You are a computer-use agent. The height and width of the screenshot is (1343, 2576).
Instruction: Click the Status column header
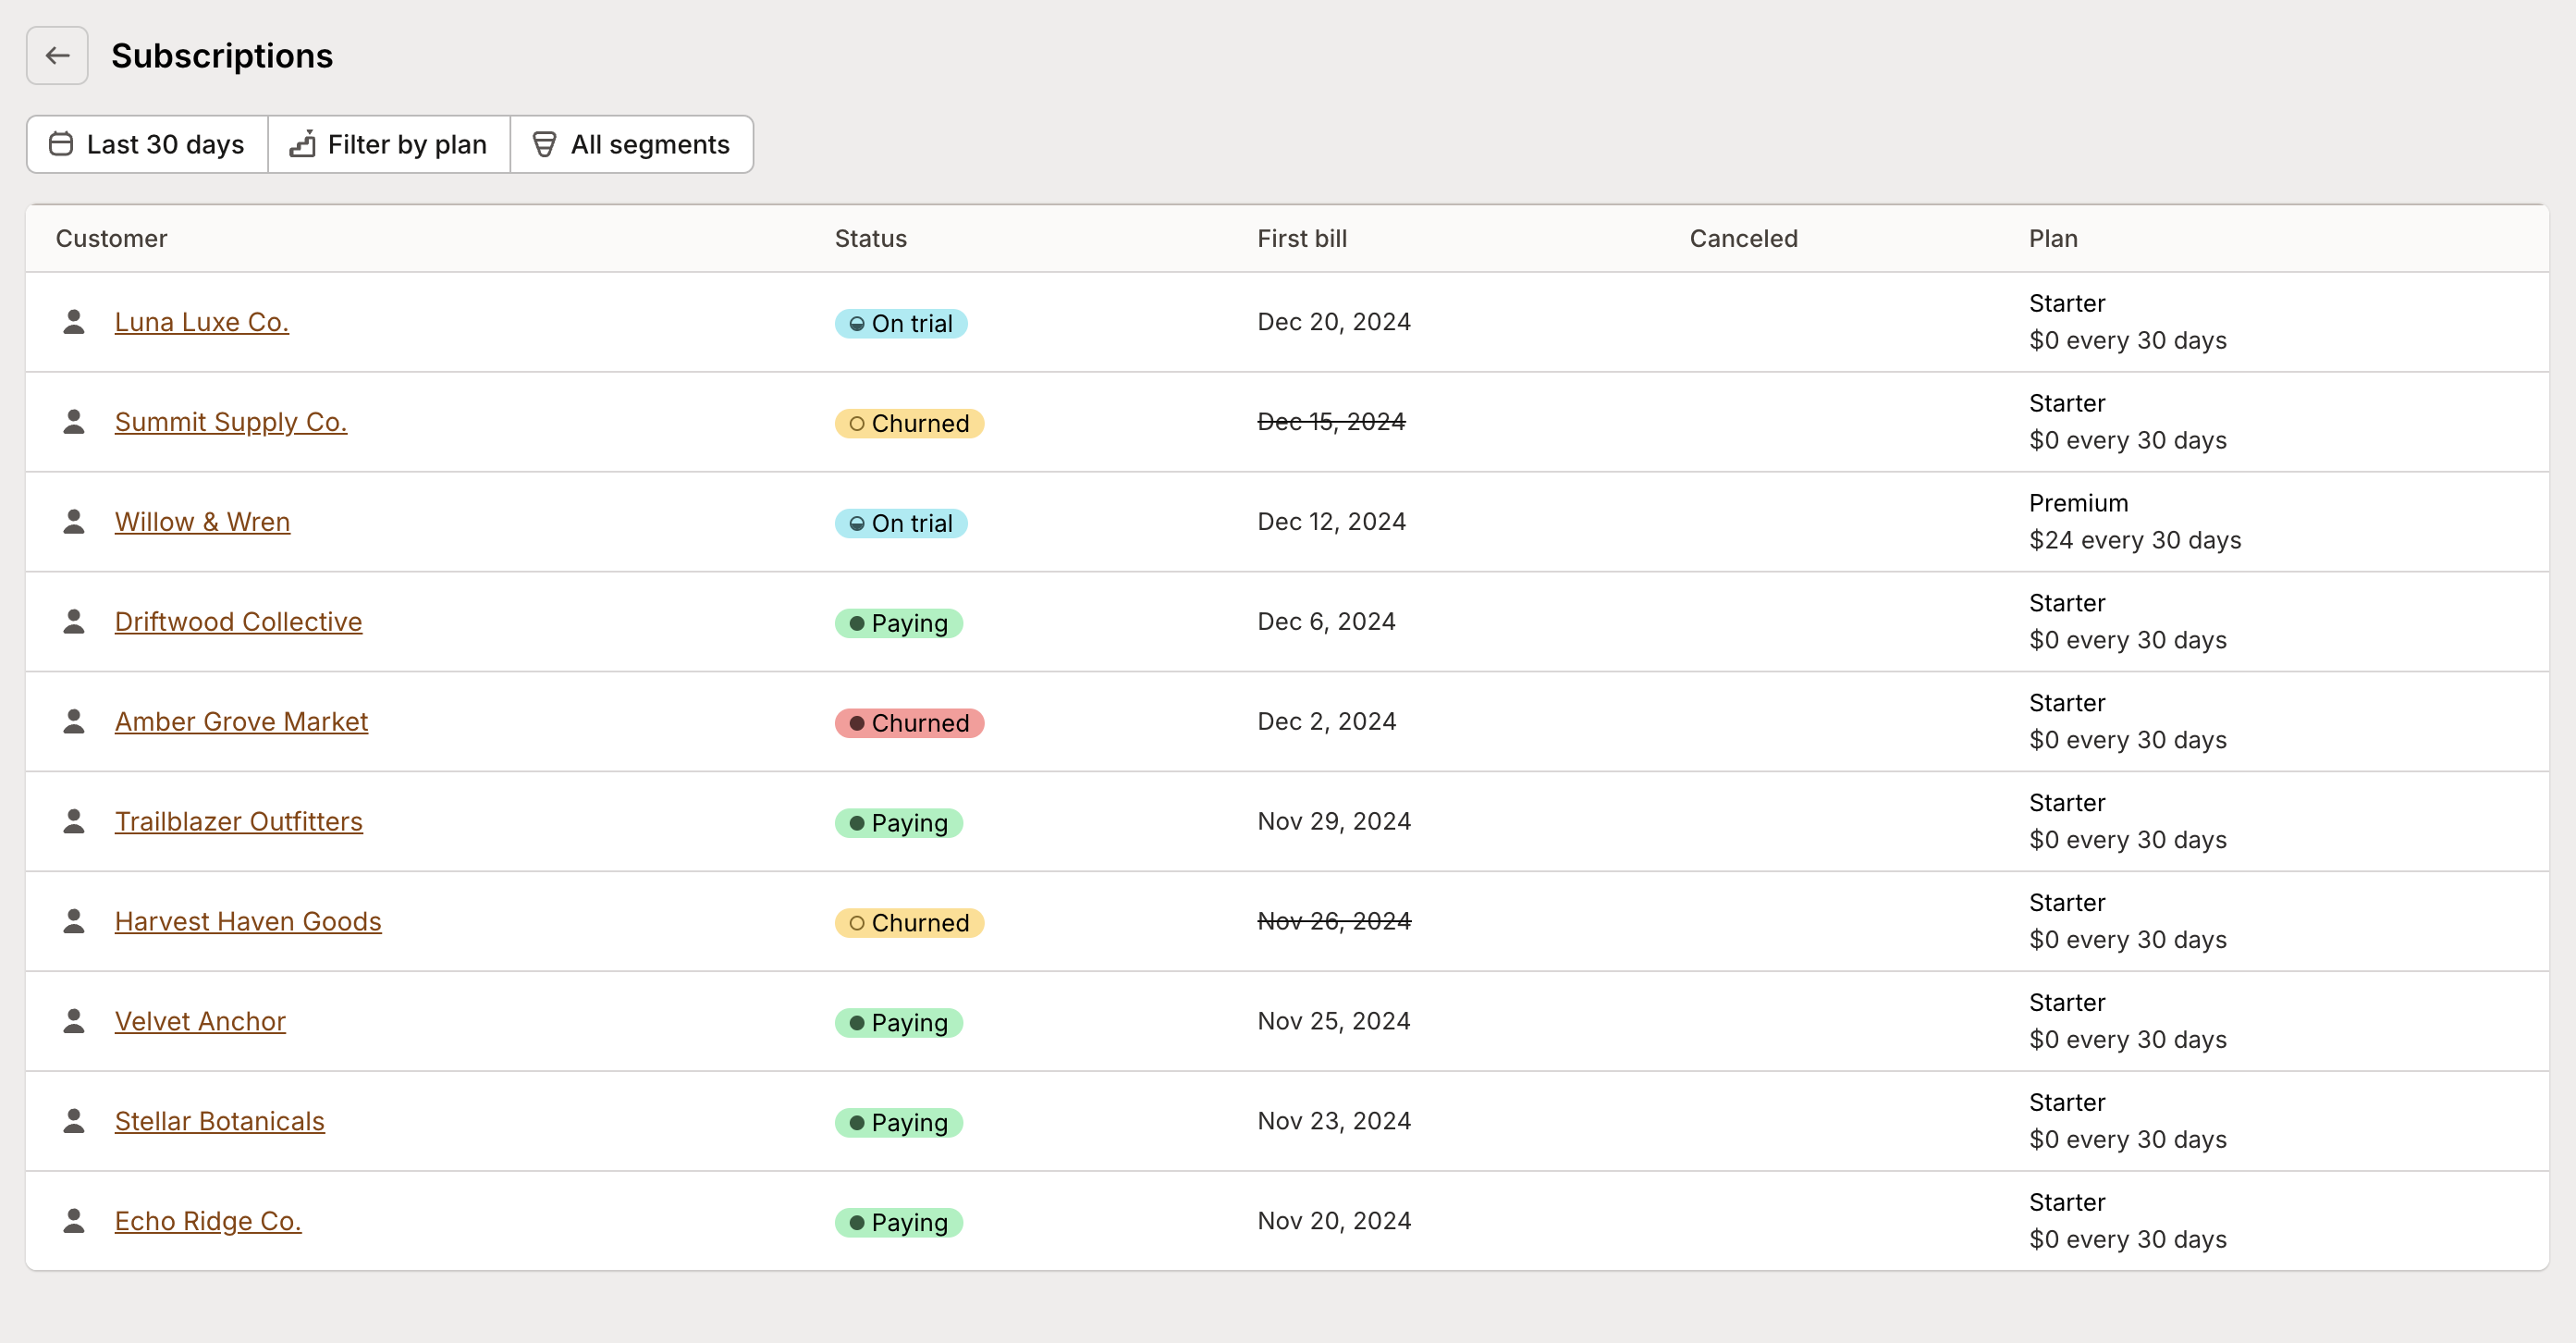point(870,239)
